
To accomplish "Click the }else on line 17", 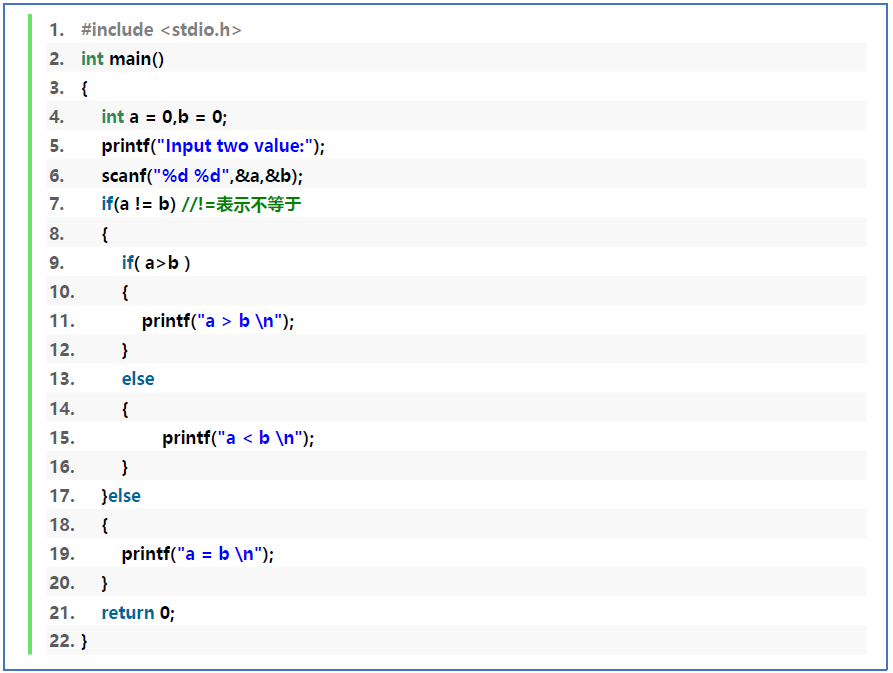I will click(121, 496).
